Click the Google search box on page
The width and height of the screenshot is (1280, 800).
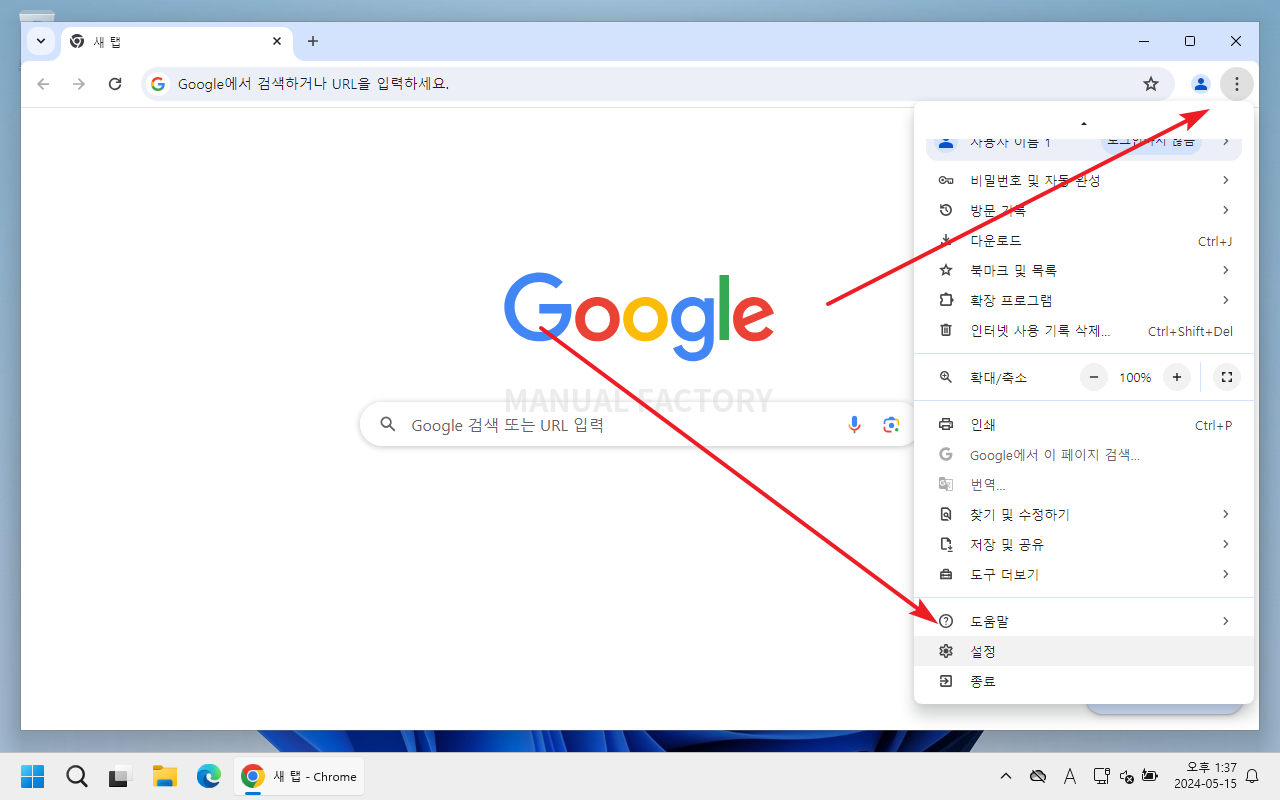tap(638, 425)
